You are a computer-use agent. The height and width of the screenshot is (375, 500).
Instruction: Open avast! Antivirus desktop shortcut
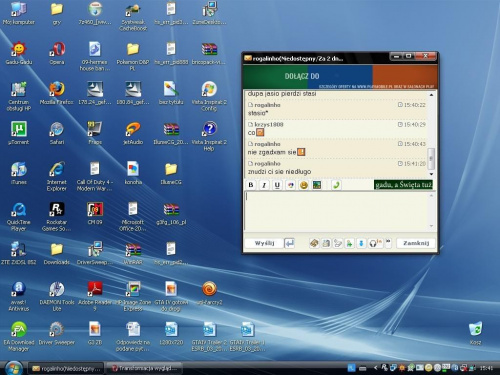pyautogui.click(x=19, y=296)
